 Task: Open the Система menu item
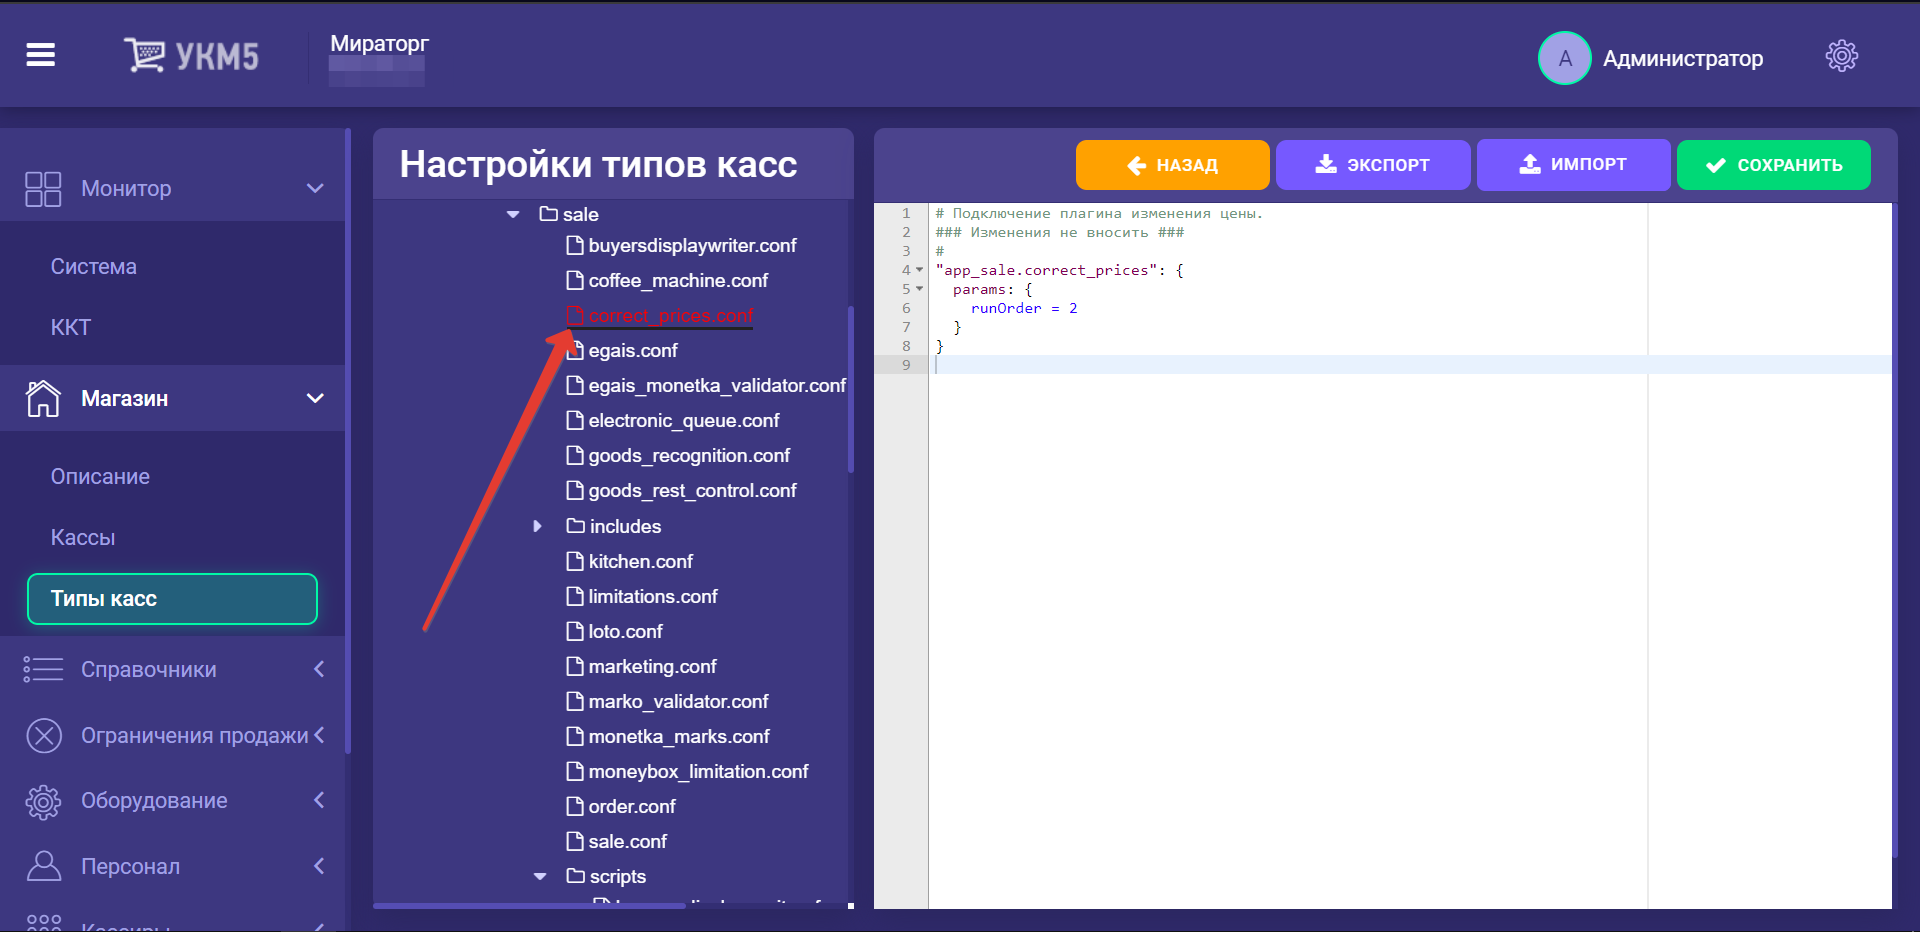coord(94,267)
